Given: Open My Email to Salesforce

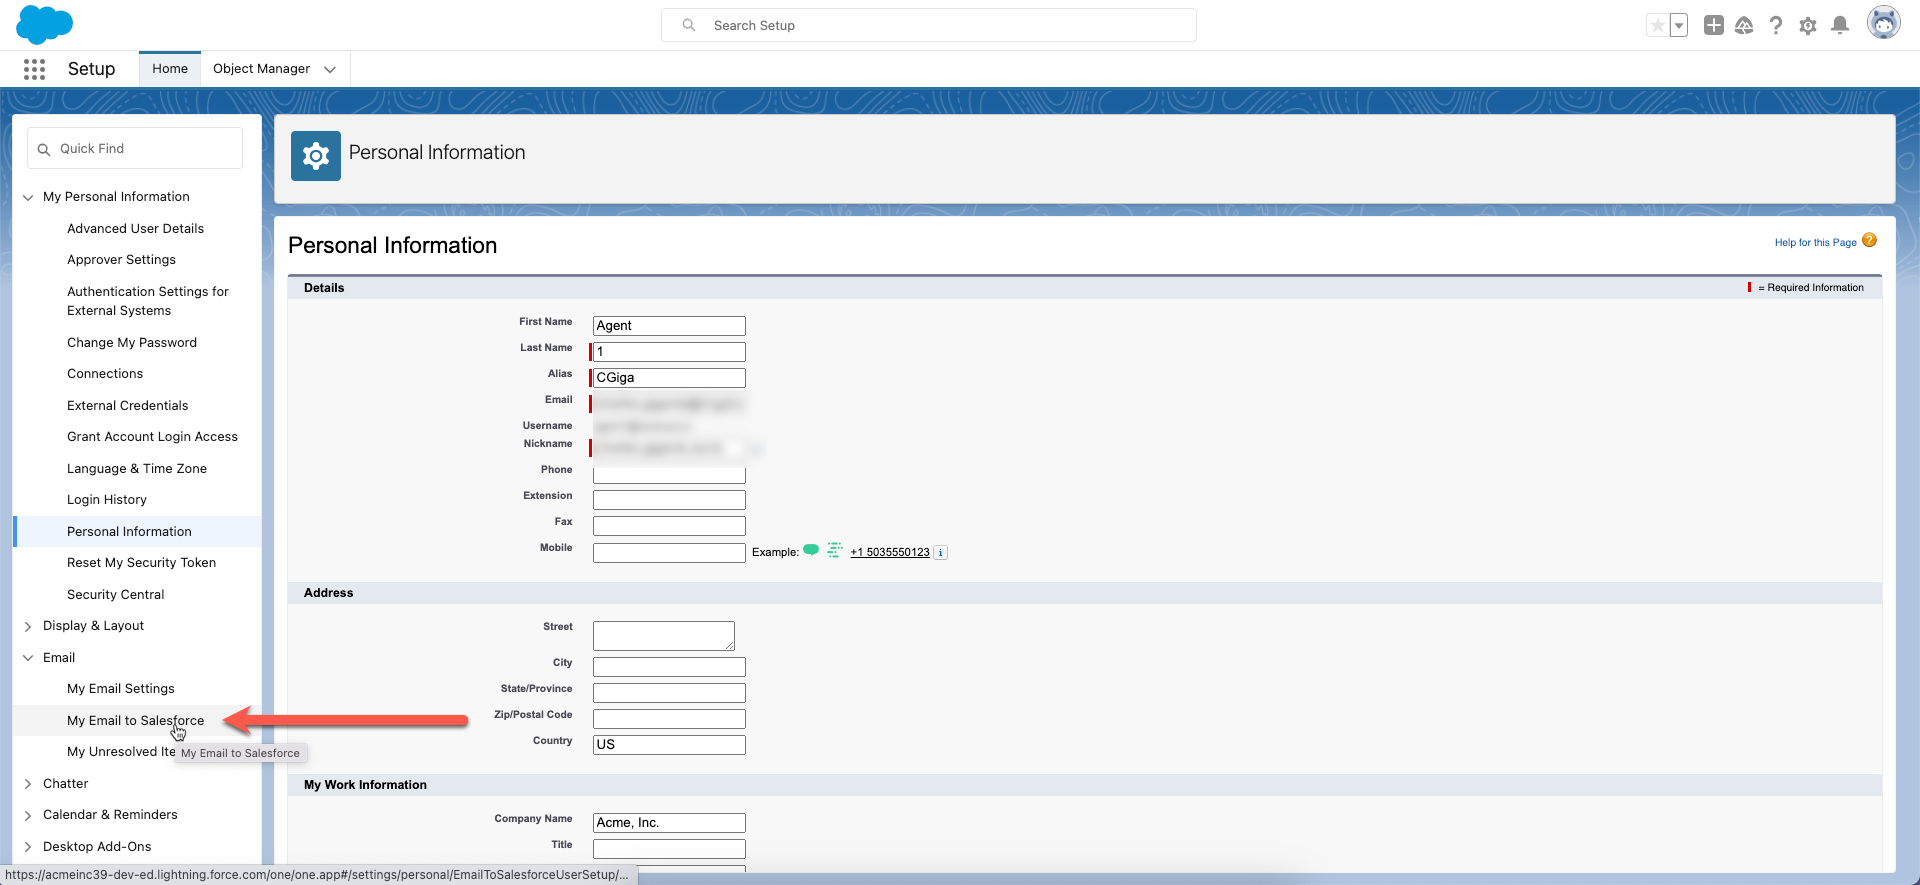Looking at the screenshot, I should coord(135,721).
